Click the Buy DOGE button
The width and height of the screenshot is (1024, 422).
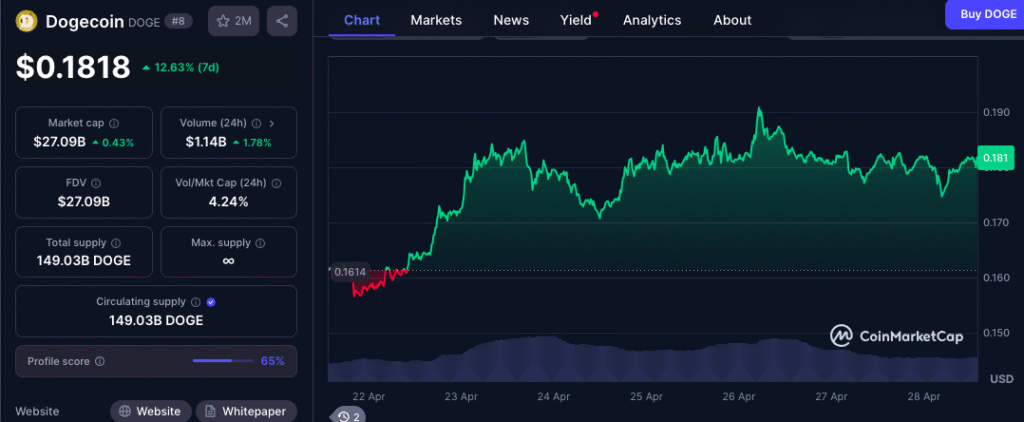985,14
